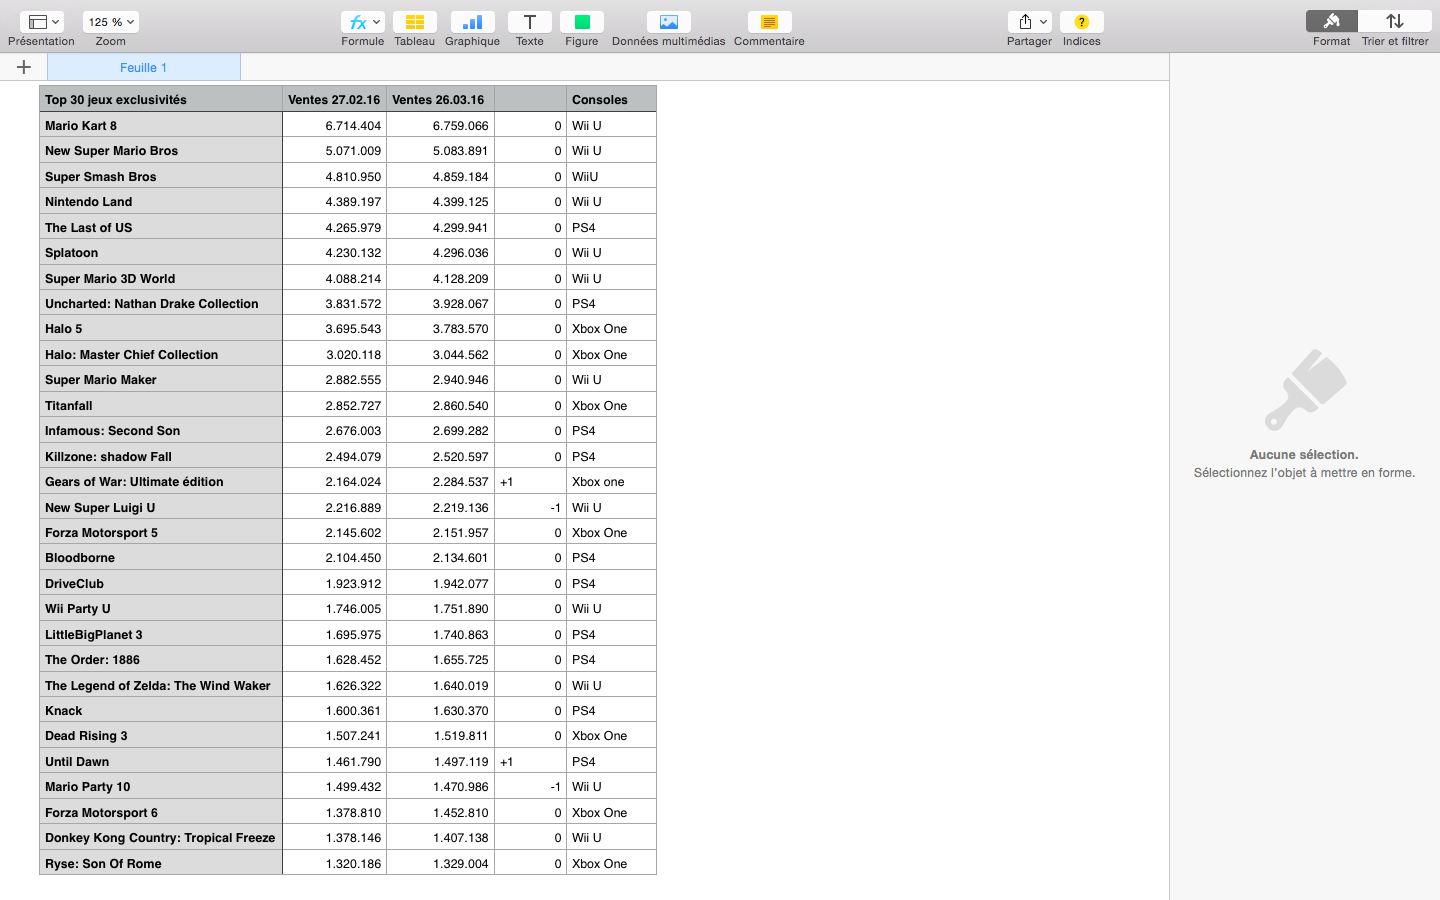The height and width of the screenshot is (900, 1440).
Task: Click the Halo 5 row label
Action: tap(161, 328)
